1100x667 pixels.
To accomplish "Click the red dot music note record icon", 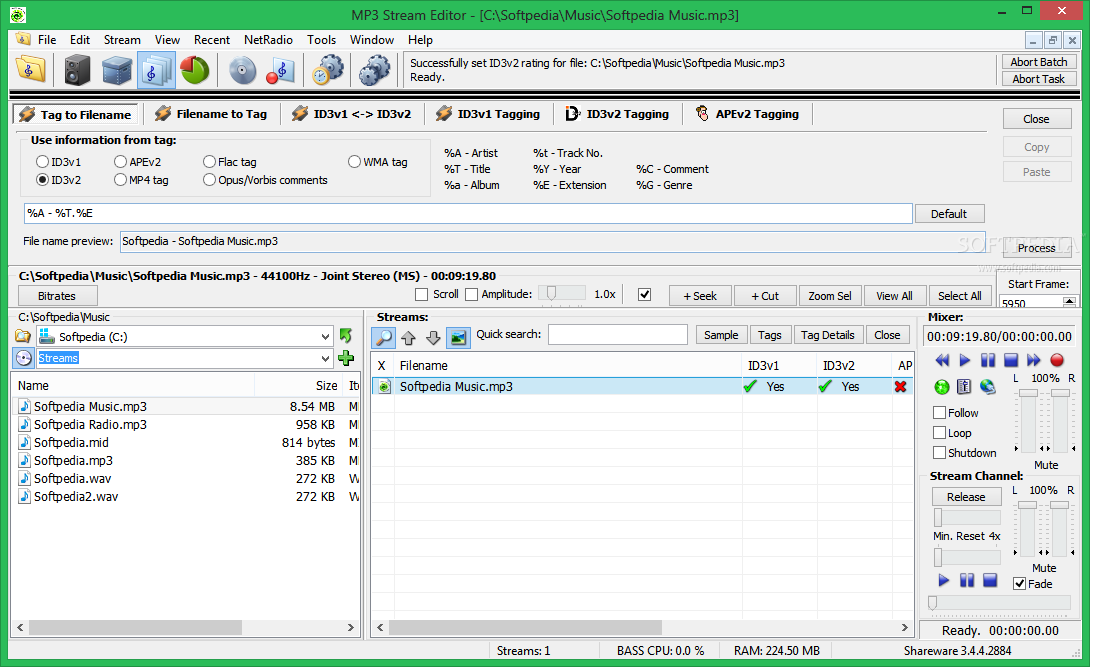I will (x=280, y=70).
